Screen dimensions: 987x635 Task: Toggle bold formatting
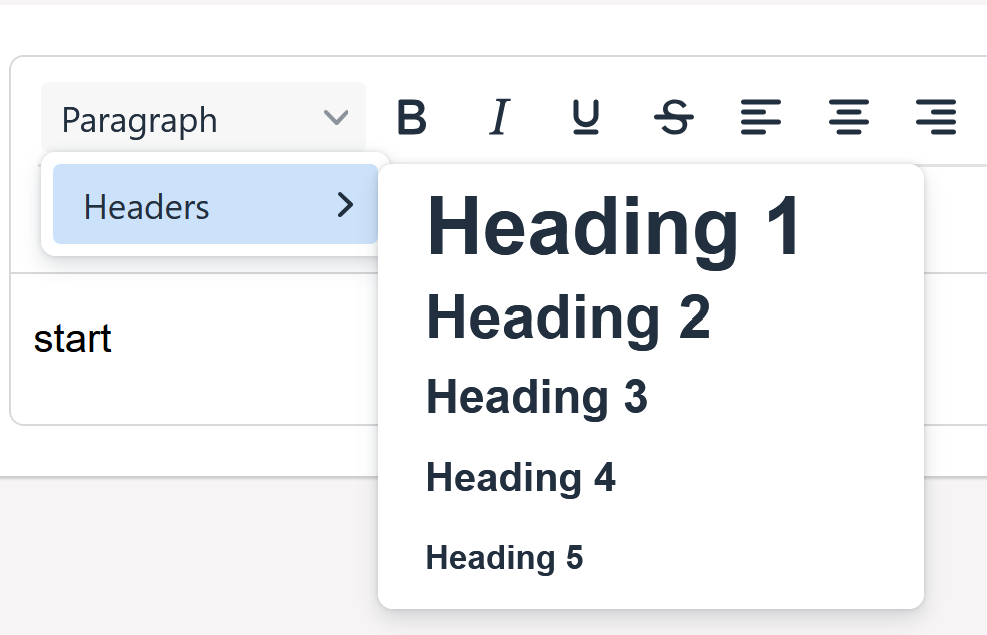411,118
